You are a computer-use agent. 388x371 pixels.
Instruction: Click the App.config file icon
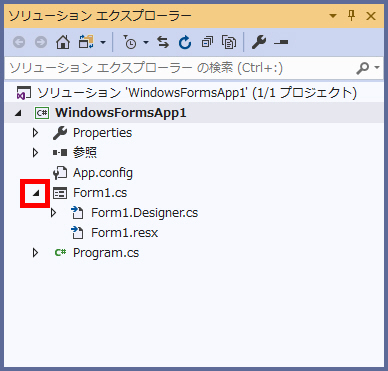(x=60, y=173)
